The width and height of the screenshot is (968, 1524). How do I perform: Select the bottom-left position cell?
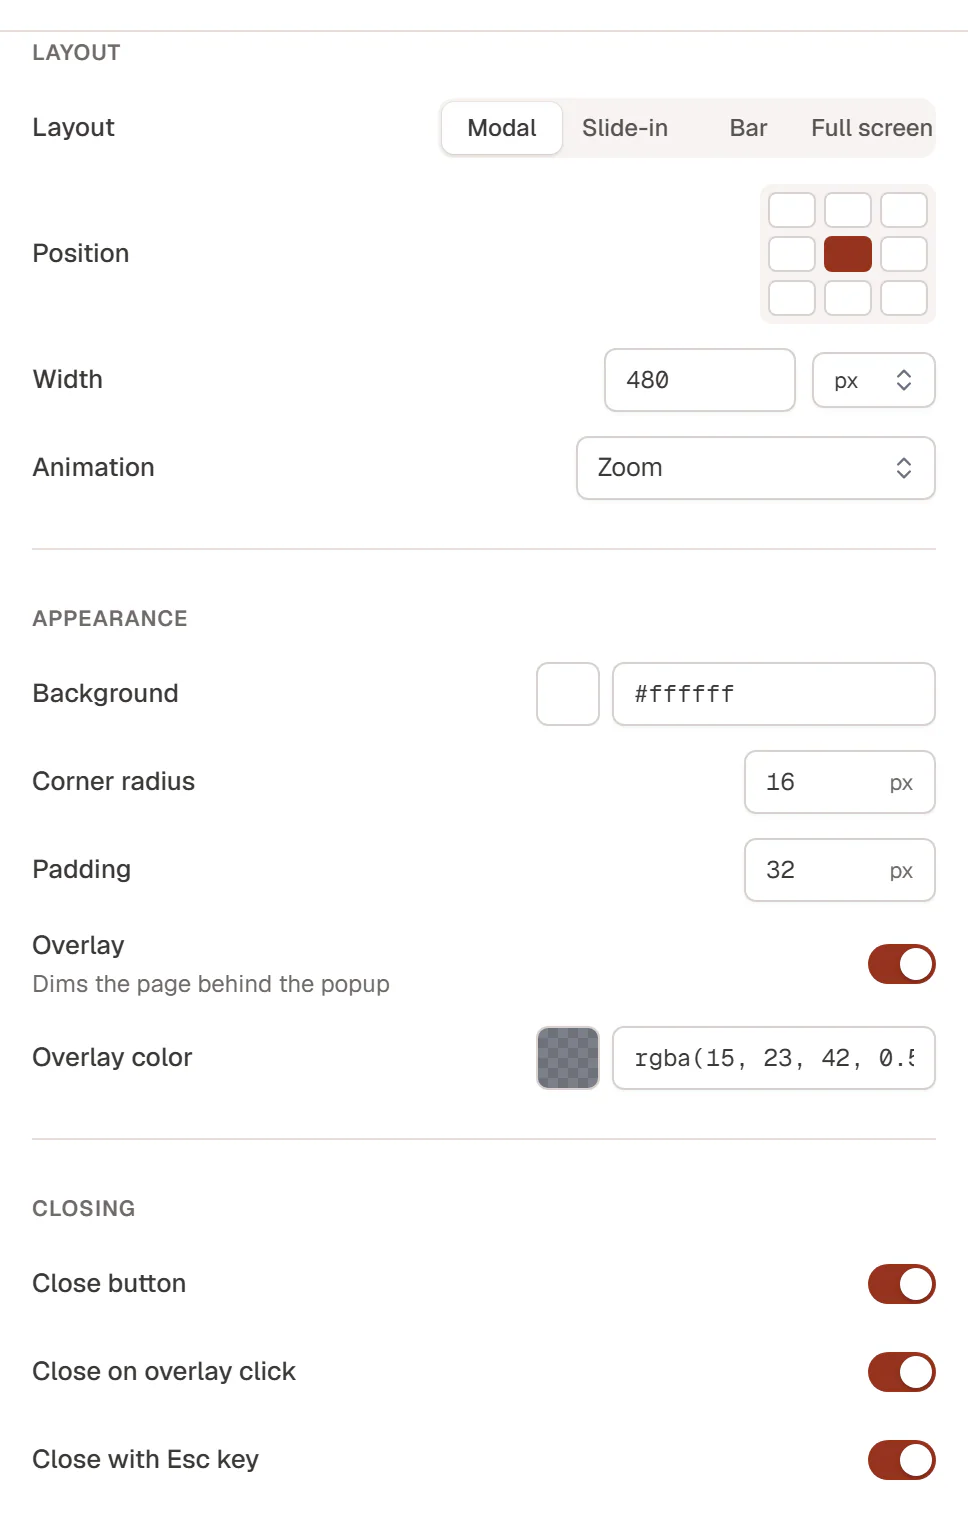(792, 298)
